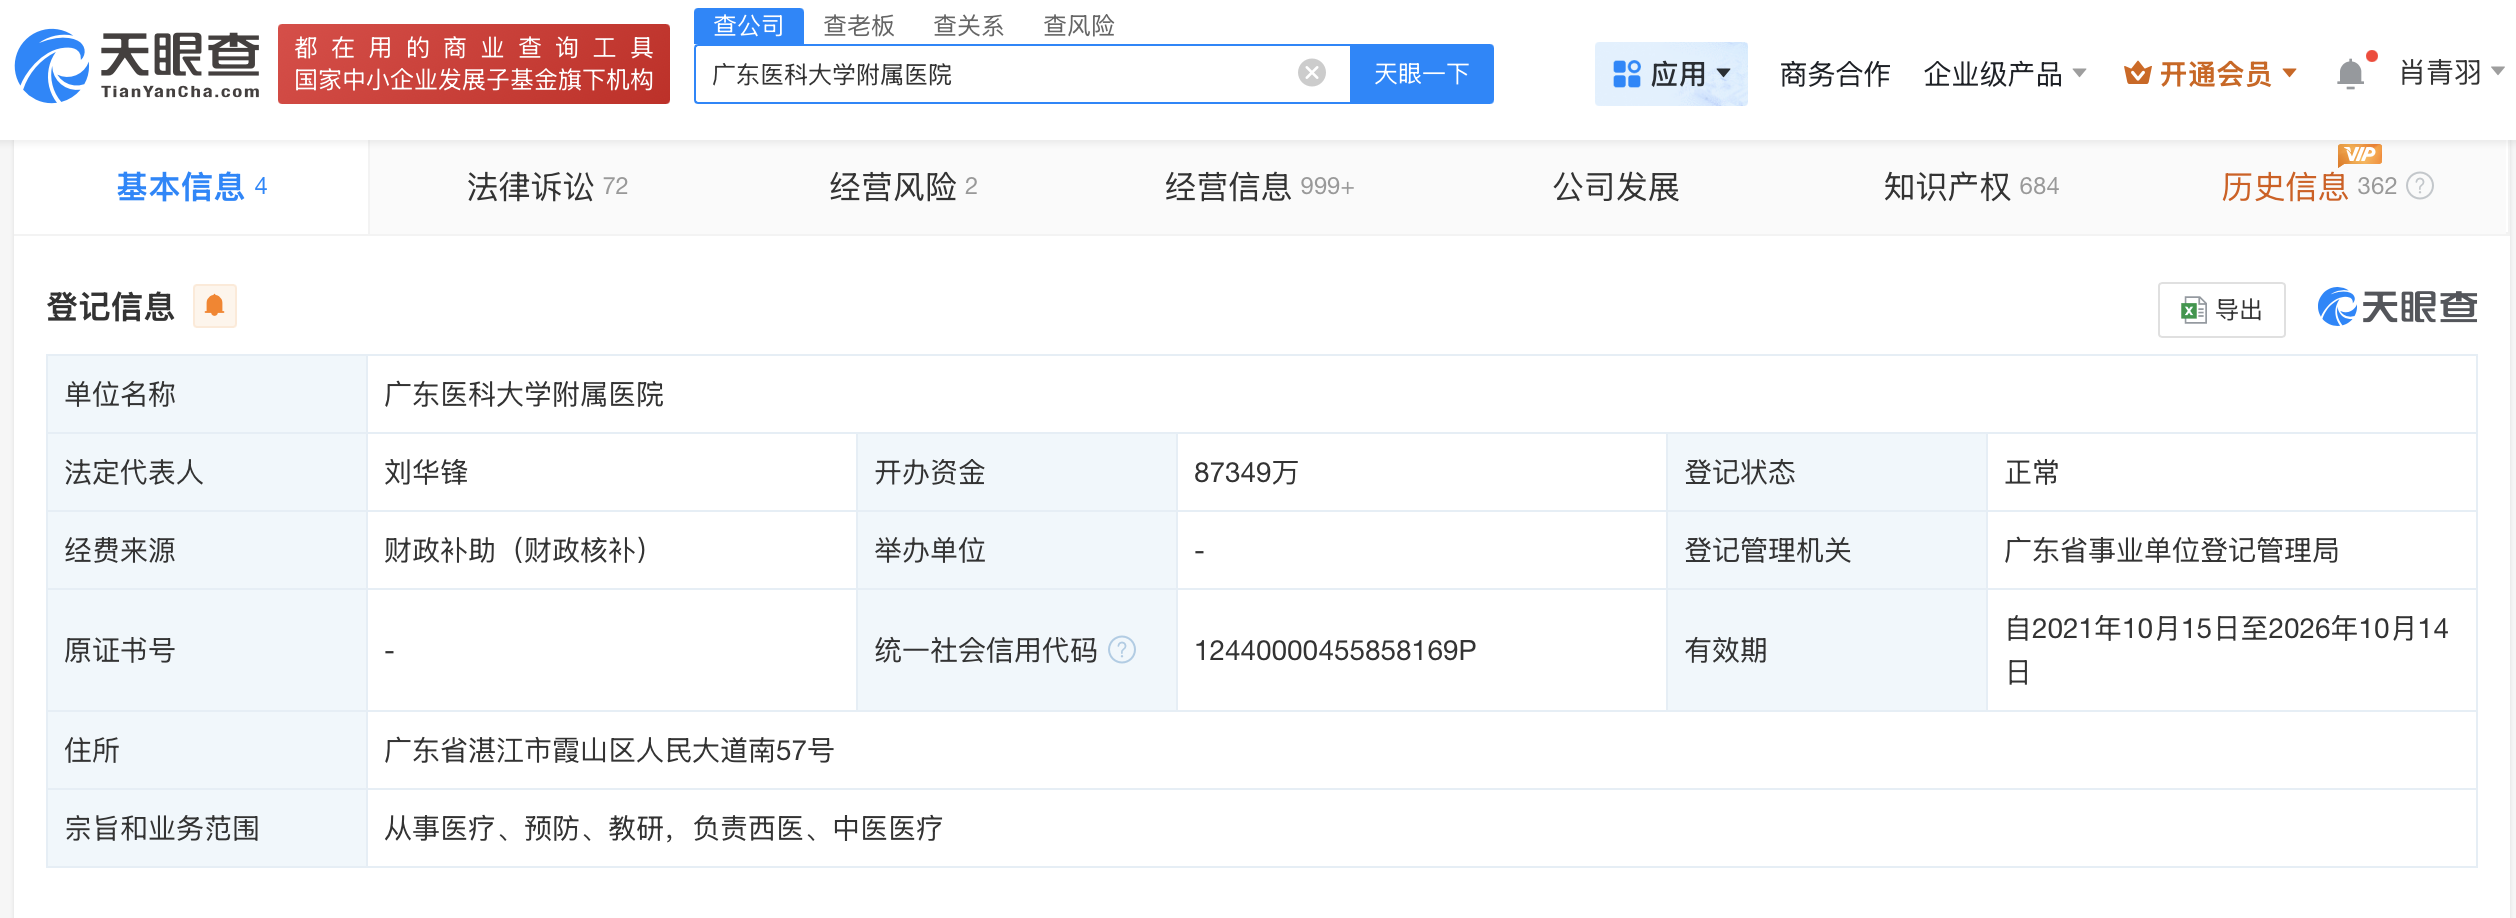
Task: Click the 天眼查 watermark logo near 导出
Action: pos(2397,307)
